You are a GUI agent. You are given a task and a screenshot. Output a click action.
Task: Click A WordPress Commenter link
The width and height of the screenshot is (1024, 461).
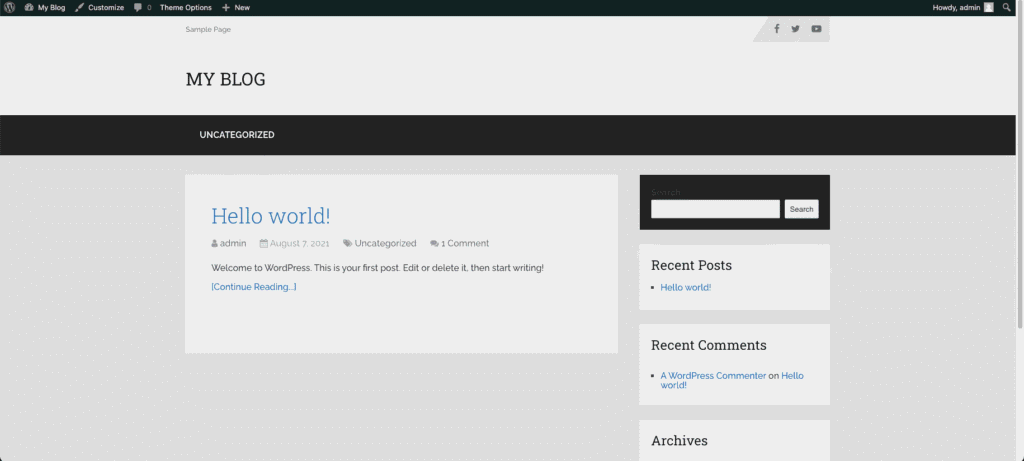(x=713, y=376)
